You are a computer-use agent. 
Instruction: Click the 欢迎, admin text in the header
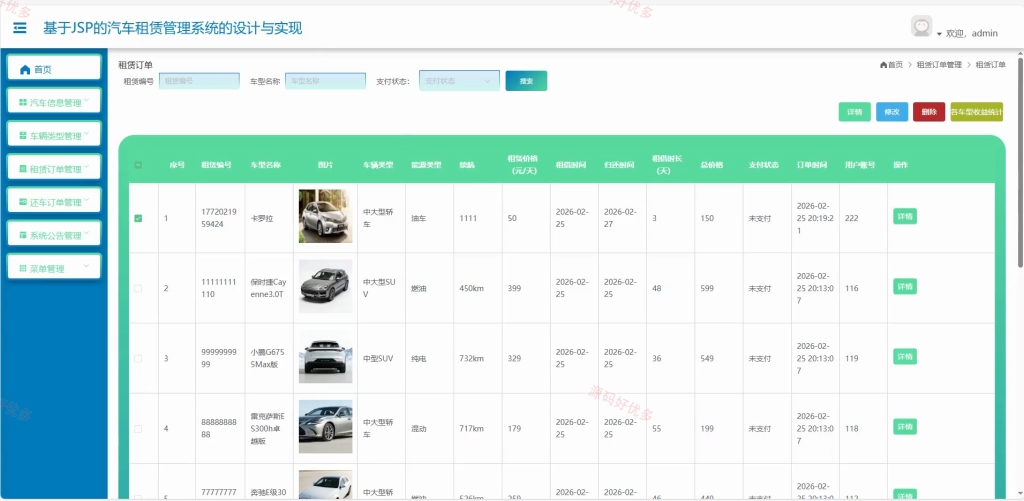click(972, 33)
